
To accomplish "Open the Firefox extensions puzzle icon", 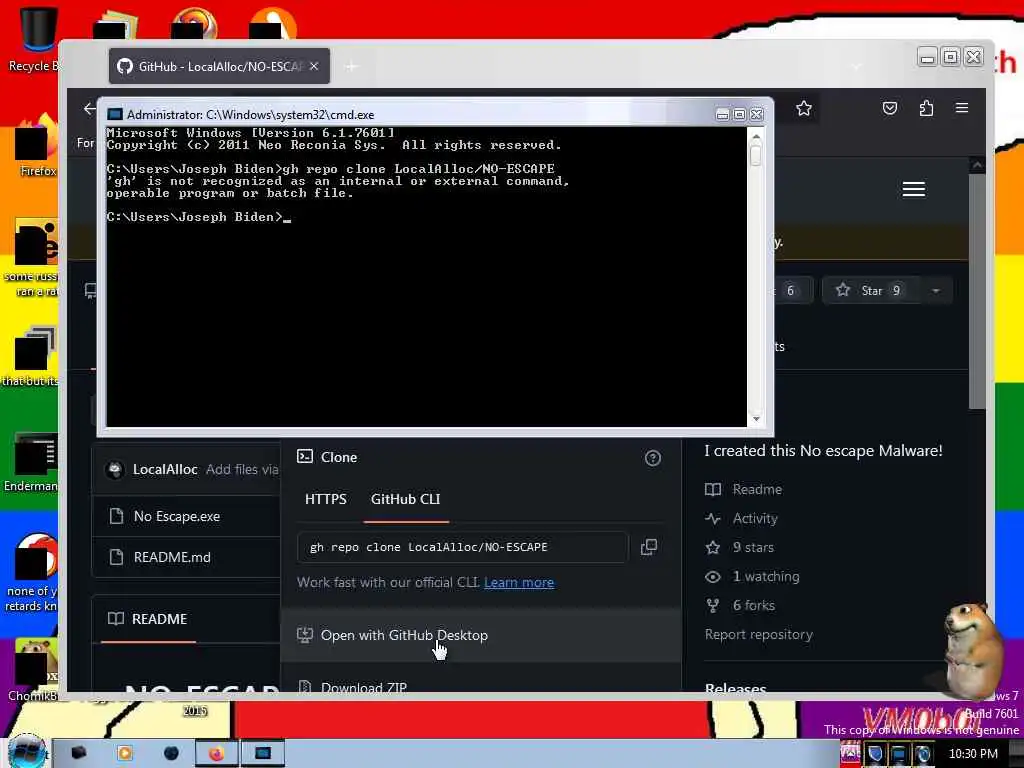I will 926,108.
